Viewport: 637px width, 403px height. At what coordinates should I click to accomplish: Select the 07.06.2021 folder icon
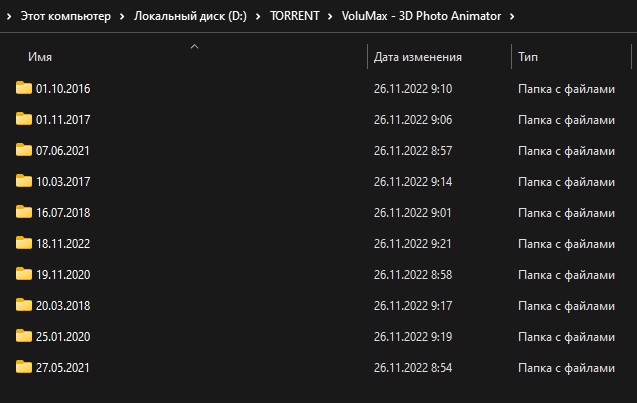[24, 150]
